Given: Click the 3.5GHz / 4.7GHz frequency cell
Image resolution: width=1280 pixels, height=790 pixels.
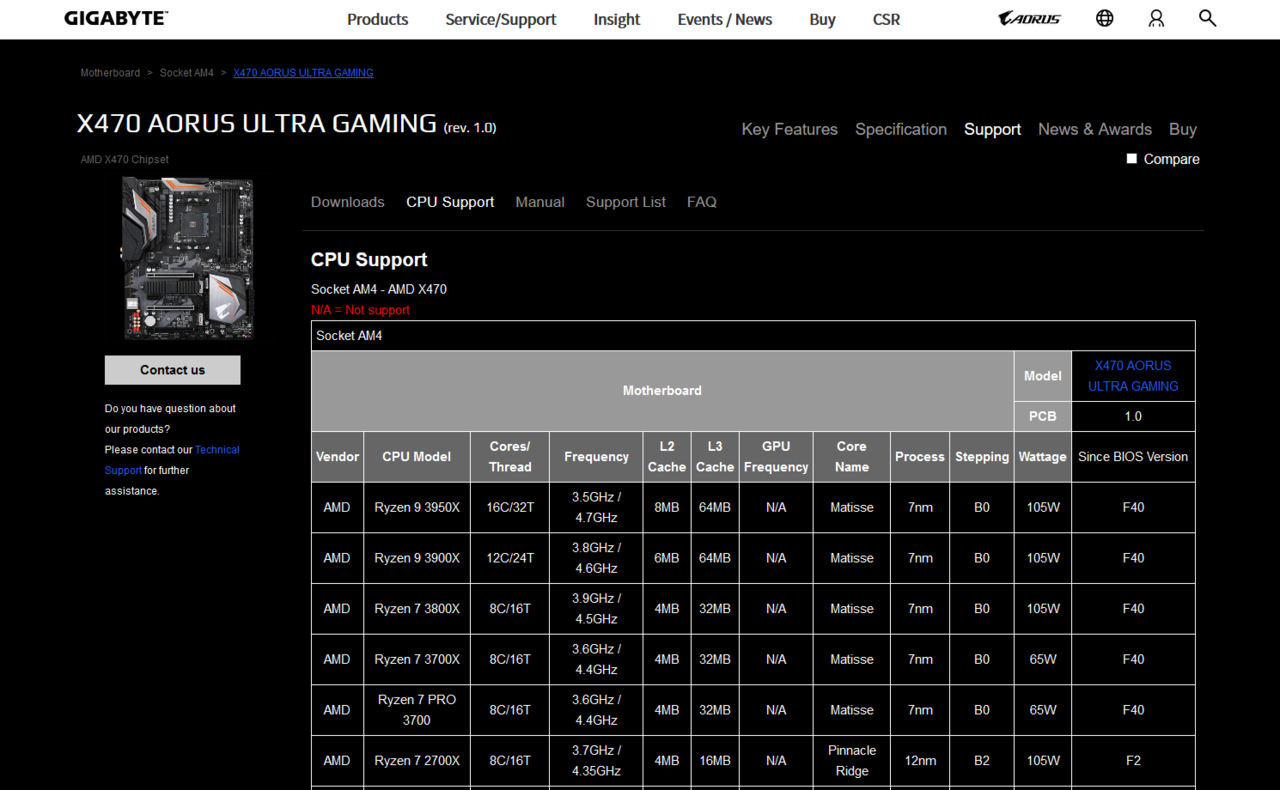Looking at the screenshot, I should [x=596, y=508].
